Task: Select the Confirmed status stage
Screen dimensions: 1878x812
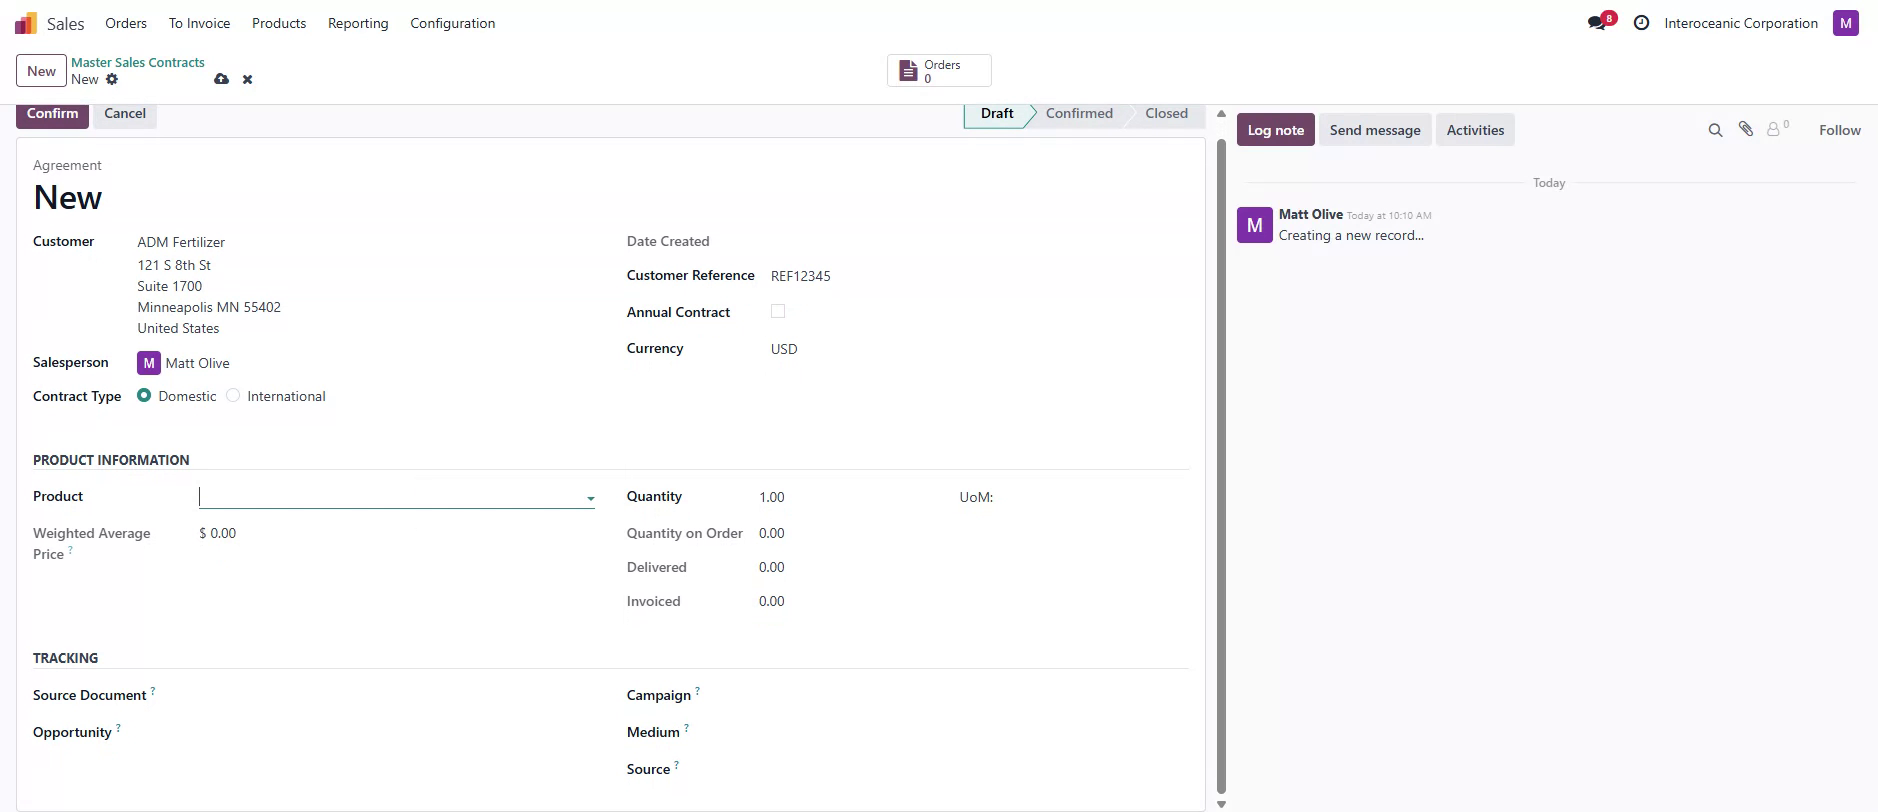Action: (1079, 114)
